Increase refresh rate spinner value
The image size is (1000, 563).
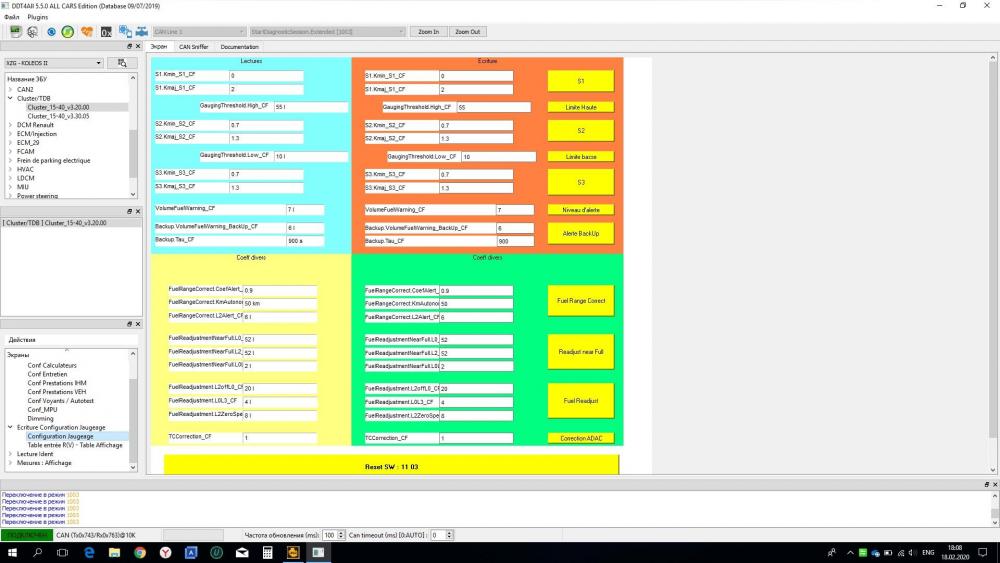(341, 533)
